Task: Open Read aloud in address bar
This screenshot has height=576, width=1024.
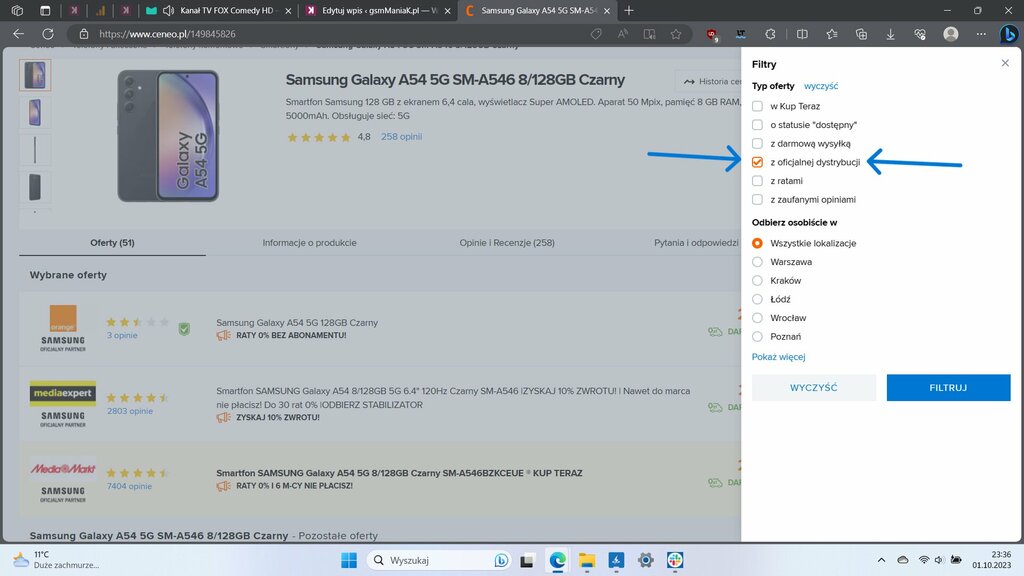Action: point(622,34)
